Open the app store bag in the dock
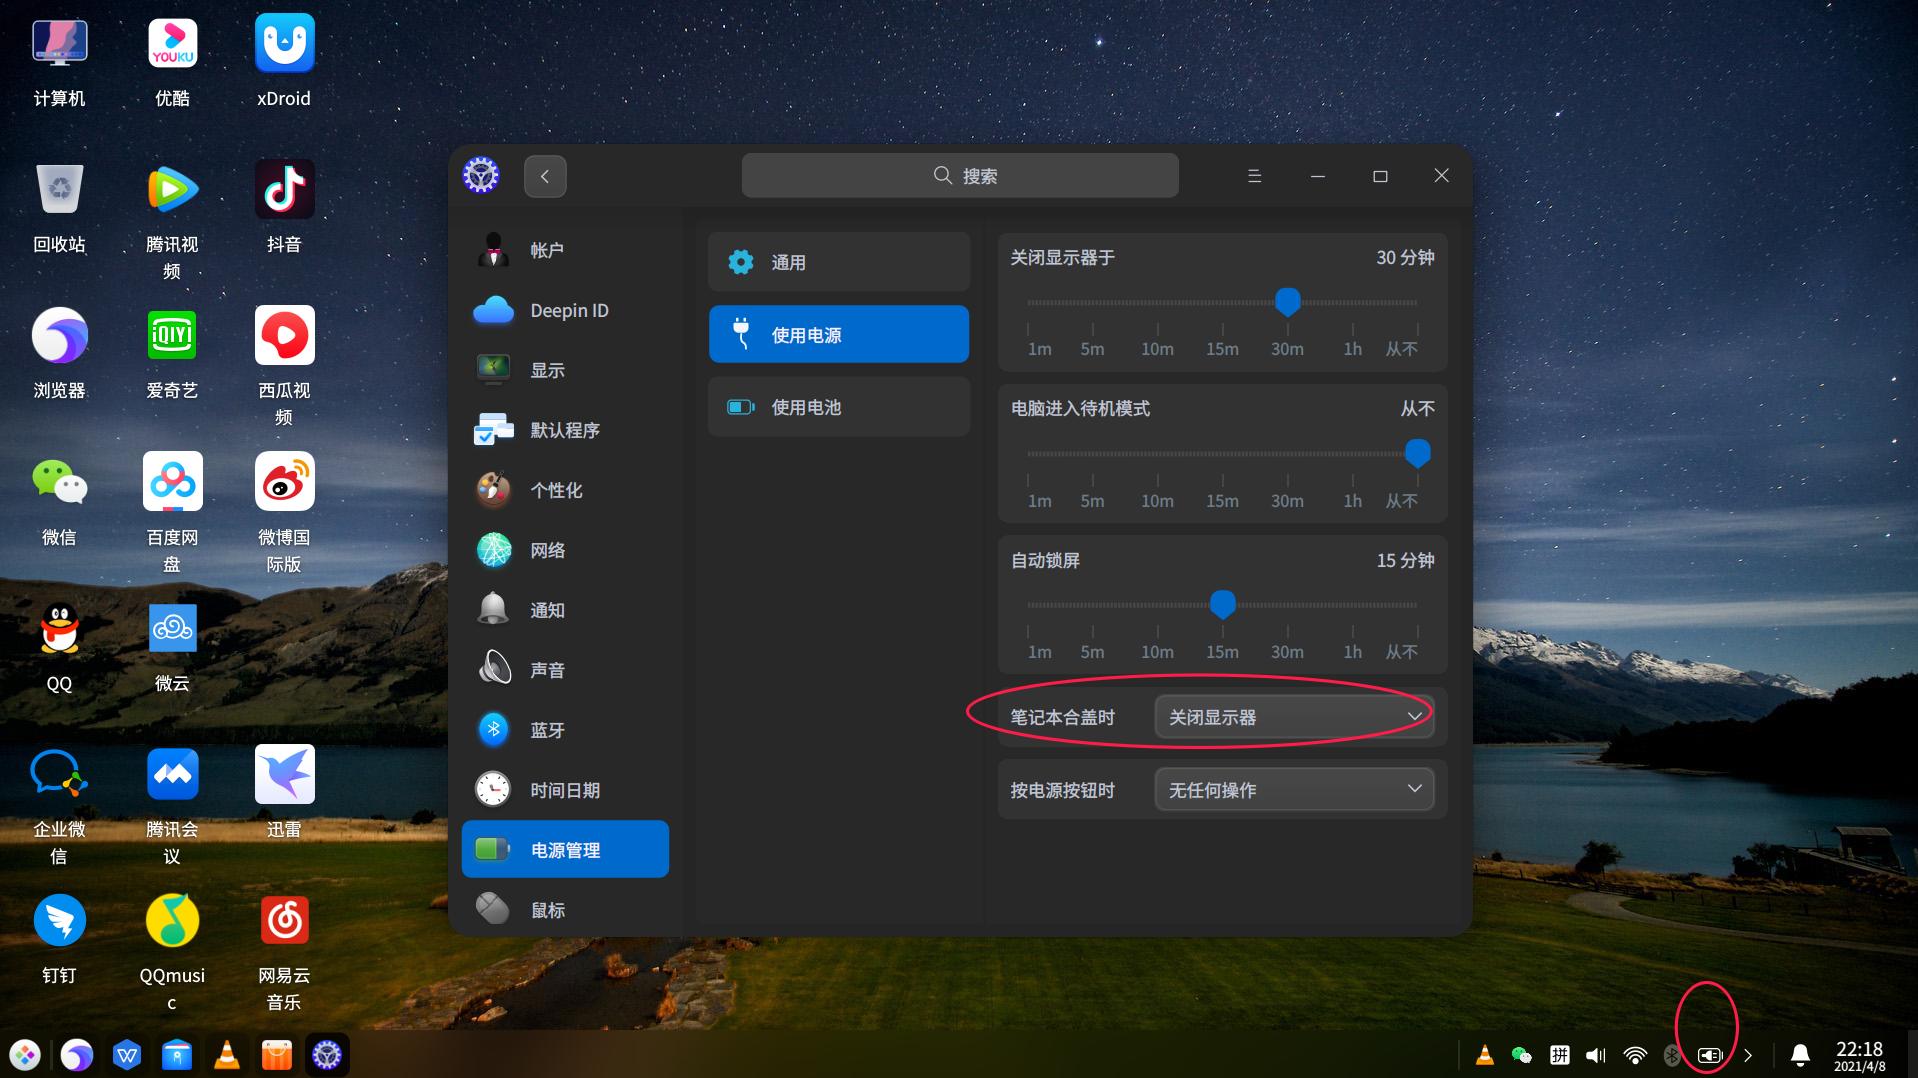1918x1078 pixels. click(277, 1055)
